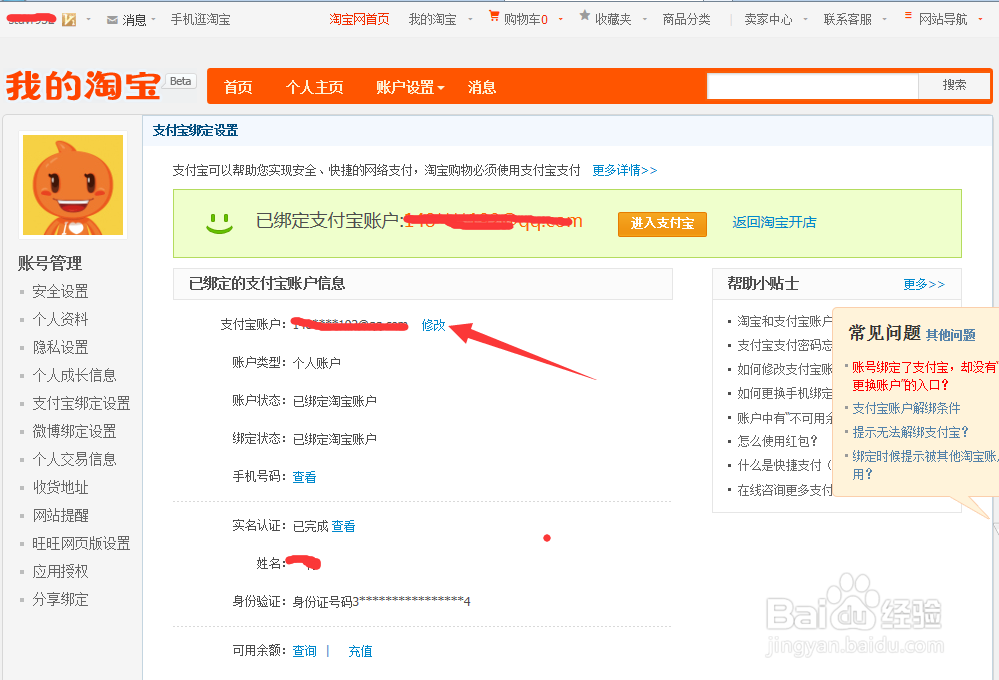
Task: Click the envelope message icon
Action: click(112, 20)
